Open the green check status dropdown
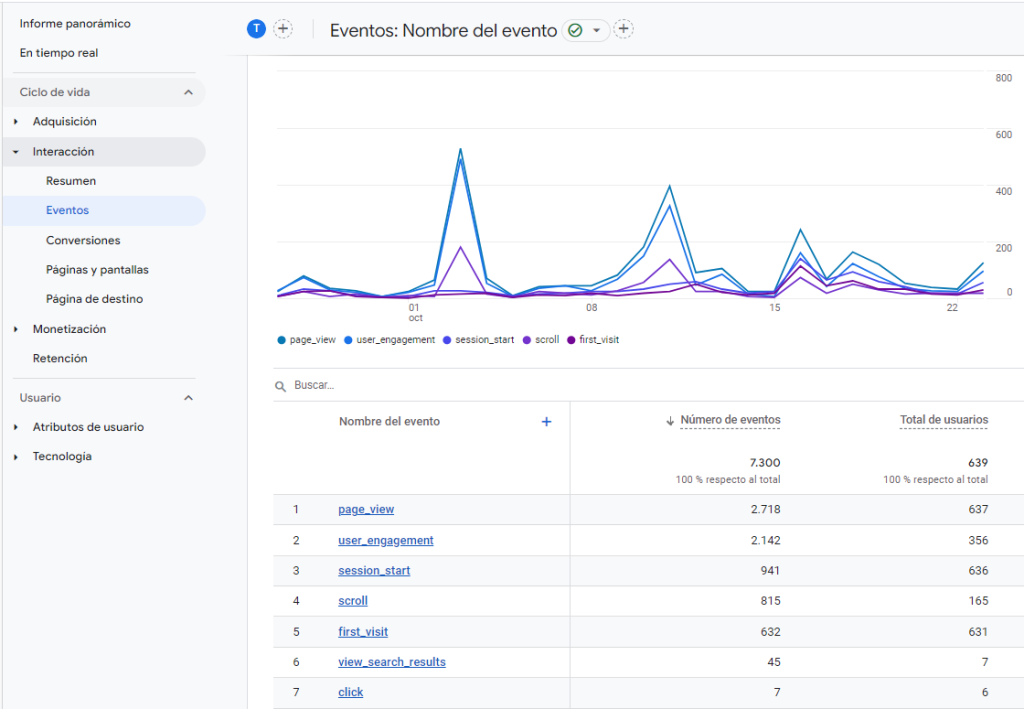This screenshot has height=709, width=1024. click(585, 30)
